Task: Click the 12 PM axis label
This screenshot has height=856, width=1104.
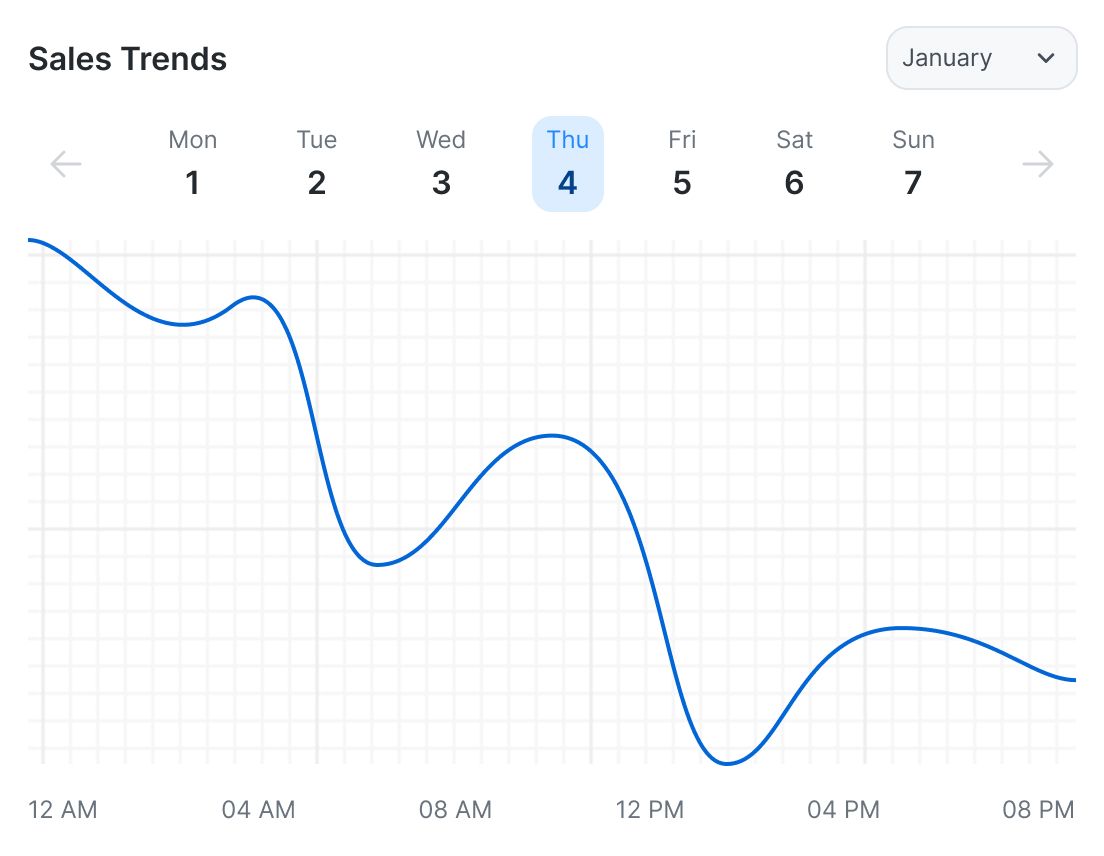Action: tap(650, 809)
